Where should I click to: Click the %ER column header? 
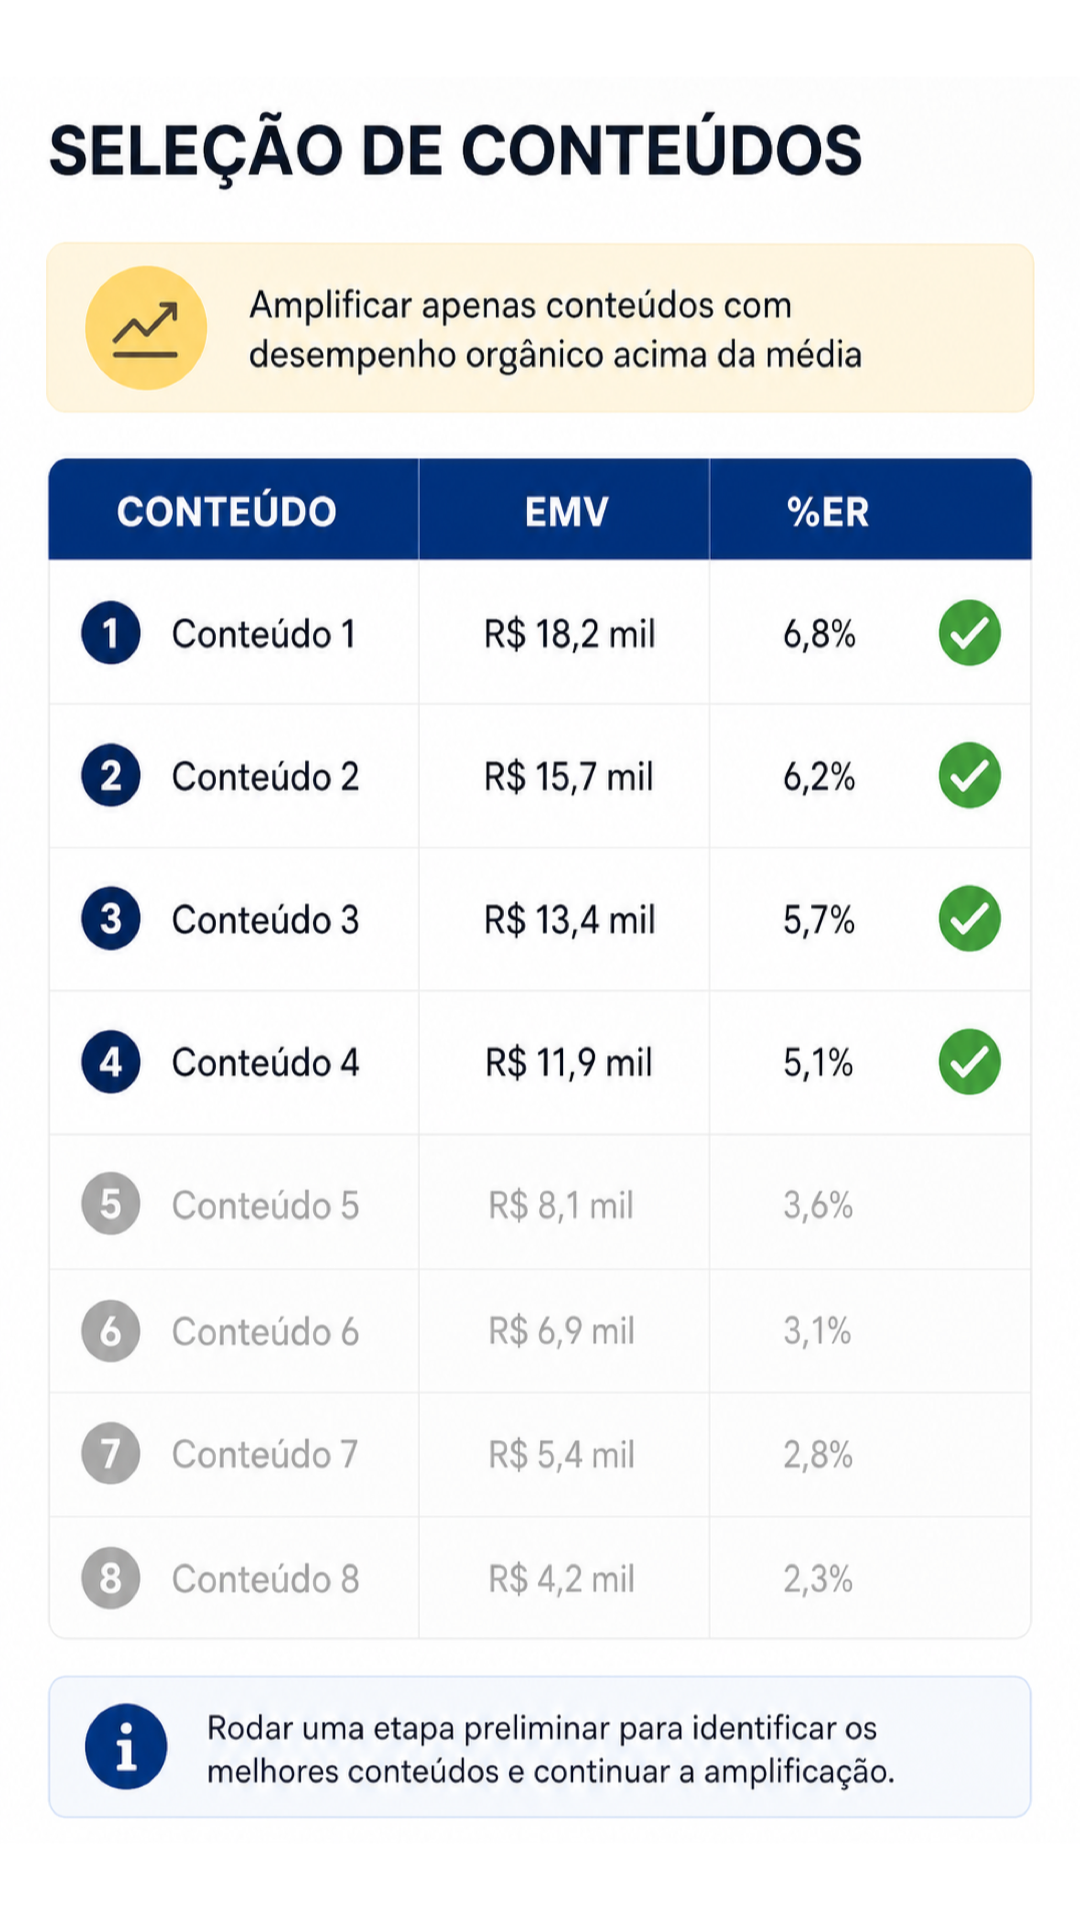click(x=828, y=512)
